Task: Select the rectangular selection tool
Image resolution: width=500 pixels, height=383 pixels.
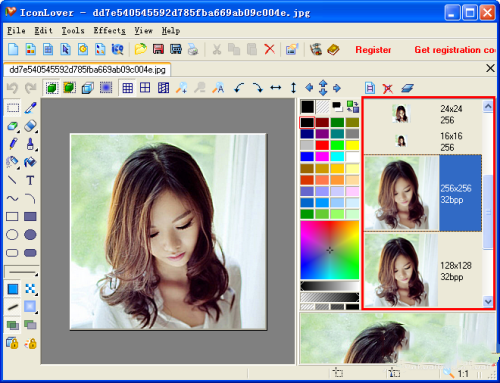Action: (13, 108)
